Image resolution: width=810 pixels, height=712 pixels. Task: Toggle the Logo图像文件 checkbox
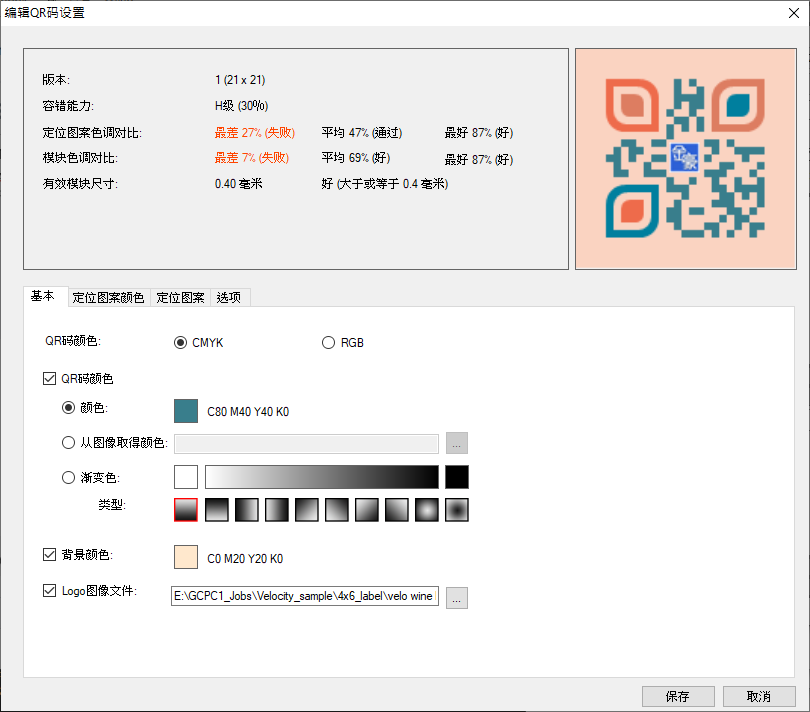click(x=49, y=591)
